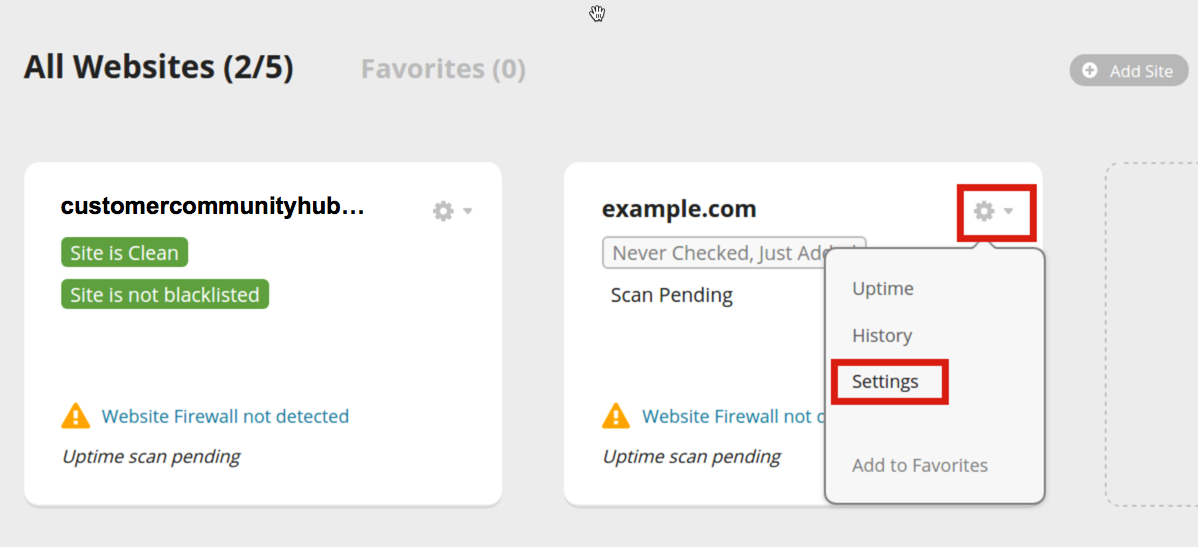Click the Site is not blacklisted badge

tap(164, 295)
